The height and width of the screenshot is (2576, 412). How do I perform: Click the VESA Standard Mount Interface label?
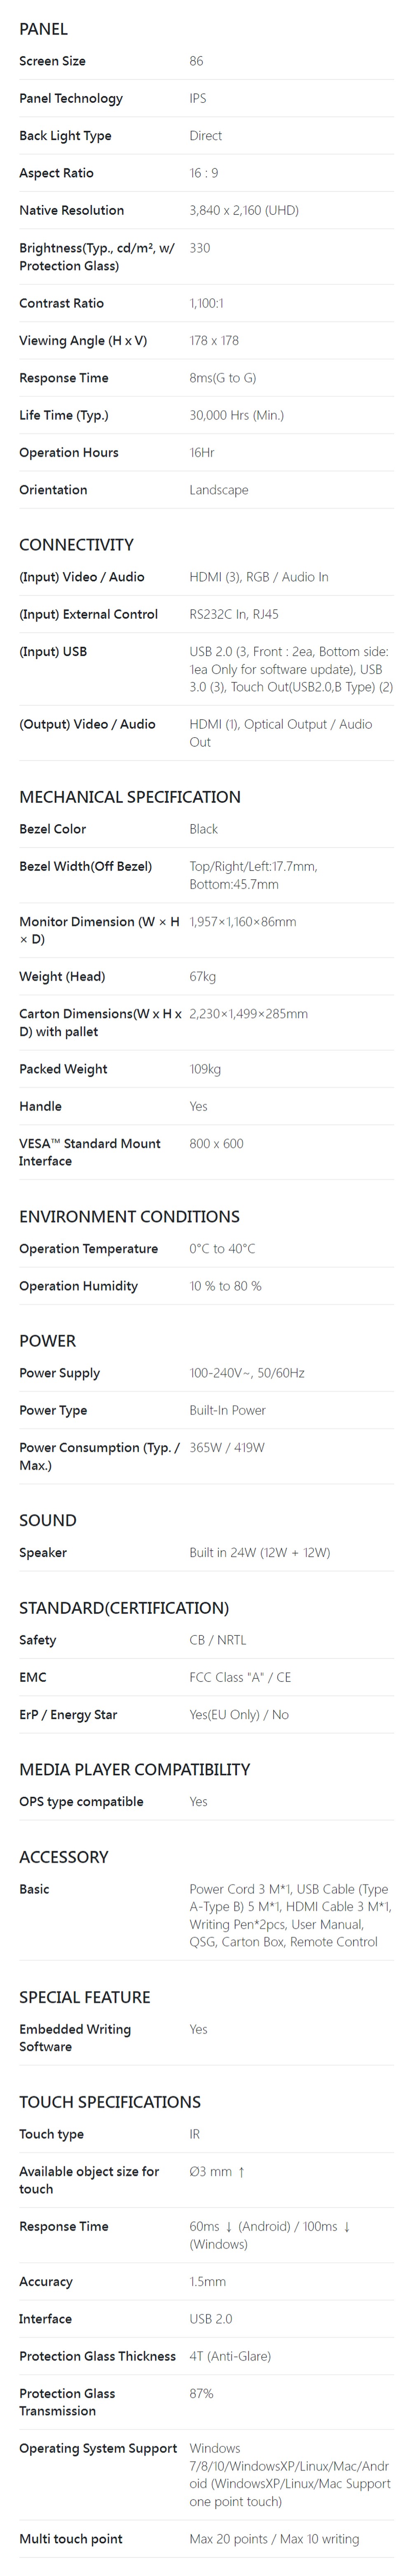(x=90, y=1152)
